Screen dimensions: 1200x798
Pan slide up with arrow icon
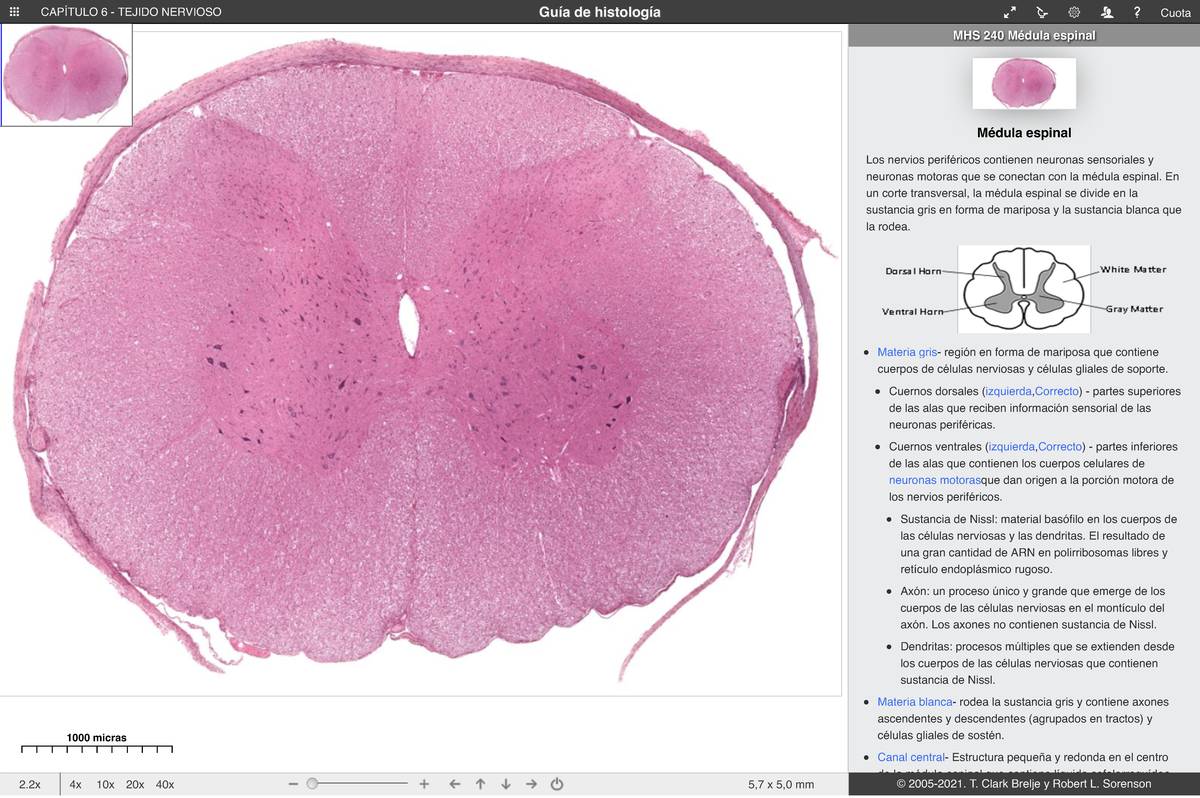tap(480, 784)
